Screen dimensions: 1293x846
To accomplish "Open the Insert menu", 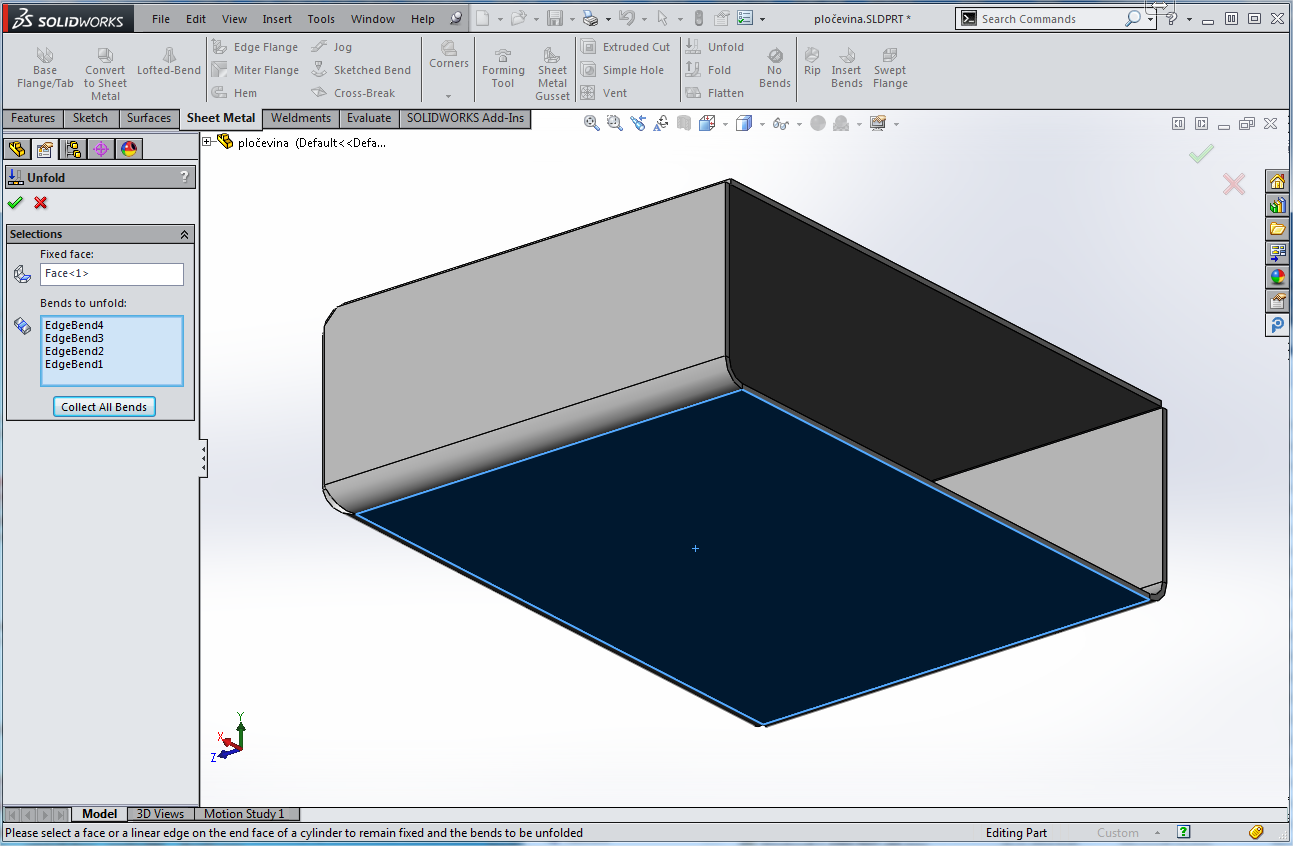I will (277, 19).
